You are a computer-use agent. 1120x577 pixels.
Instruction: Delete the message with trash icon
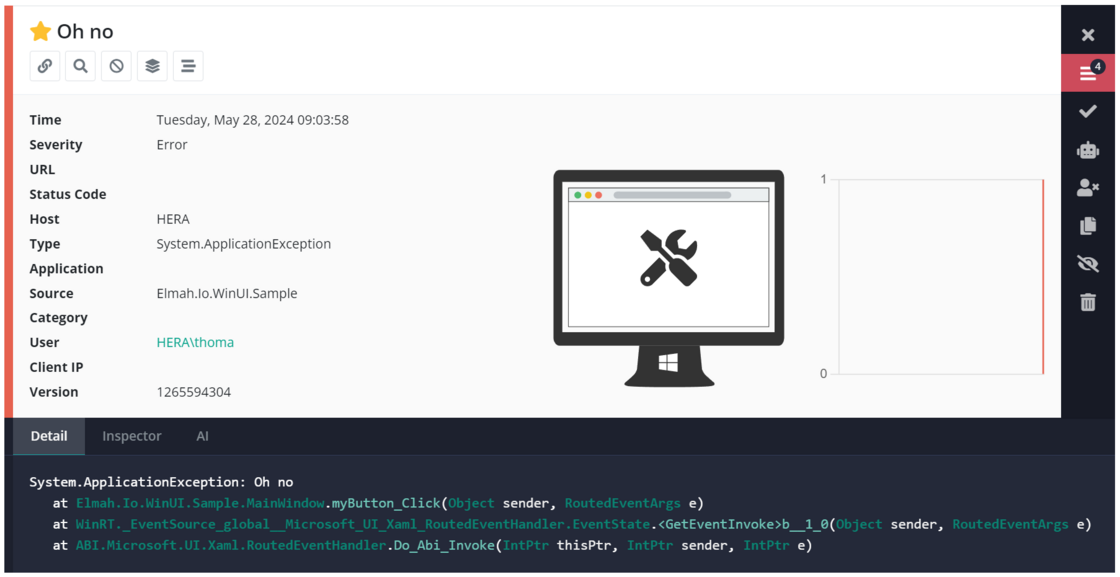tap(1088, 302)
